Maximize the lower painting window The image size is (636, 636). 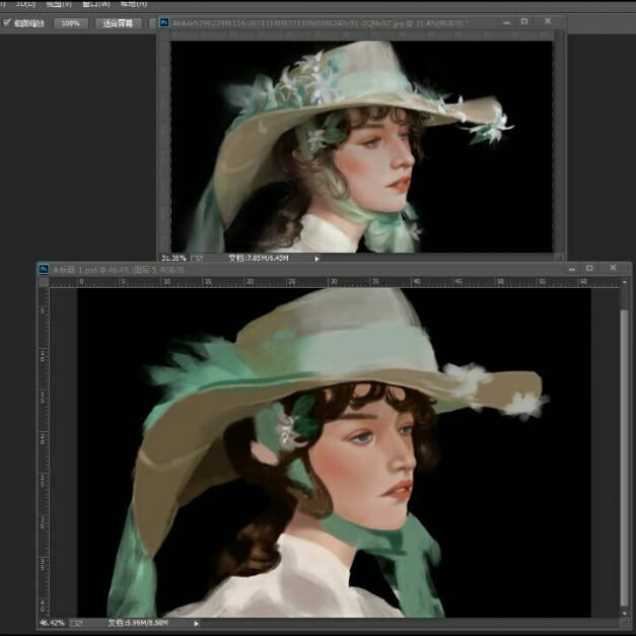coord(590,269)
